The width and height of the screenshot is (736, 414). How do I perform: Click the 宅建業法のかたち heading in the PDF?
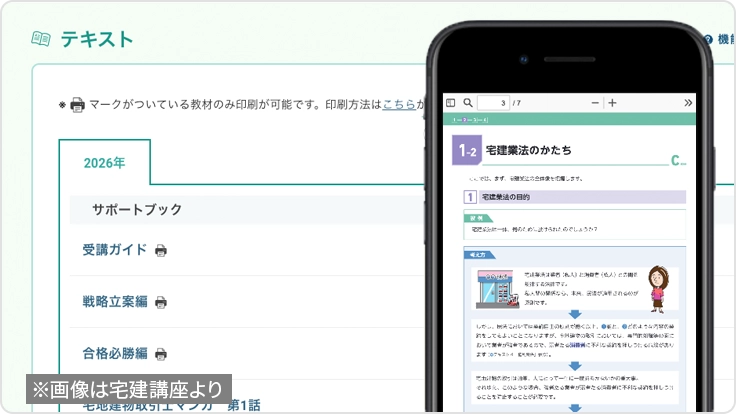point(529,150)
